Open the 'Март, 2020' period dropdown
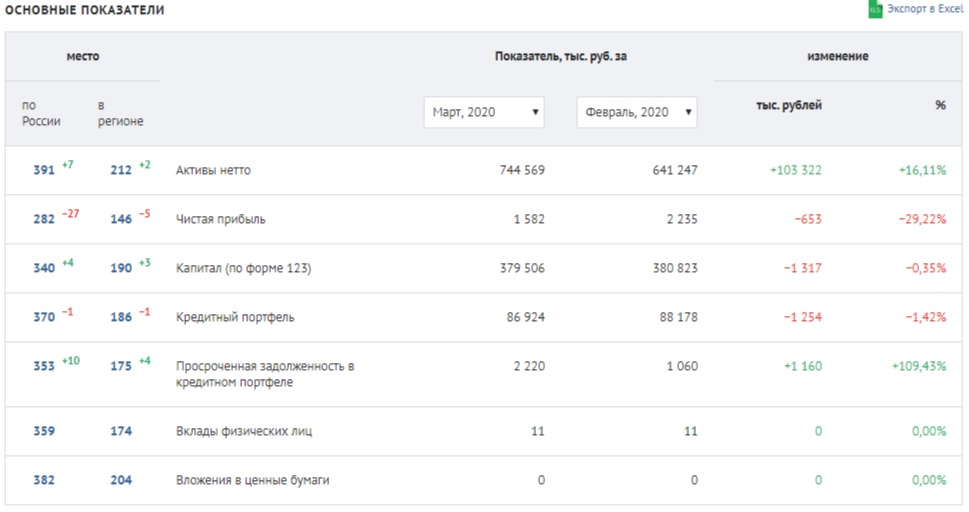This screenshot has width=969, height=512. (x=484, y=113)
